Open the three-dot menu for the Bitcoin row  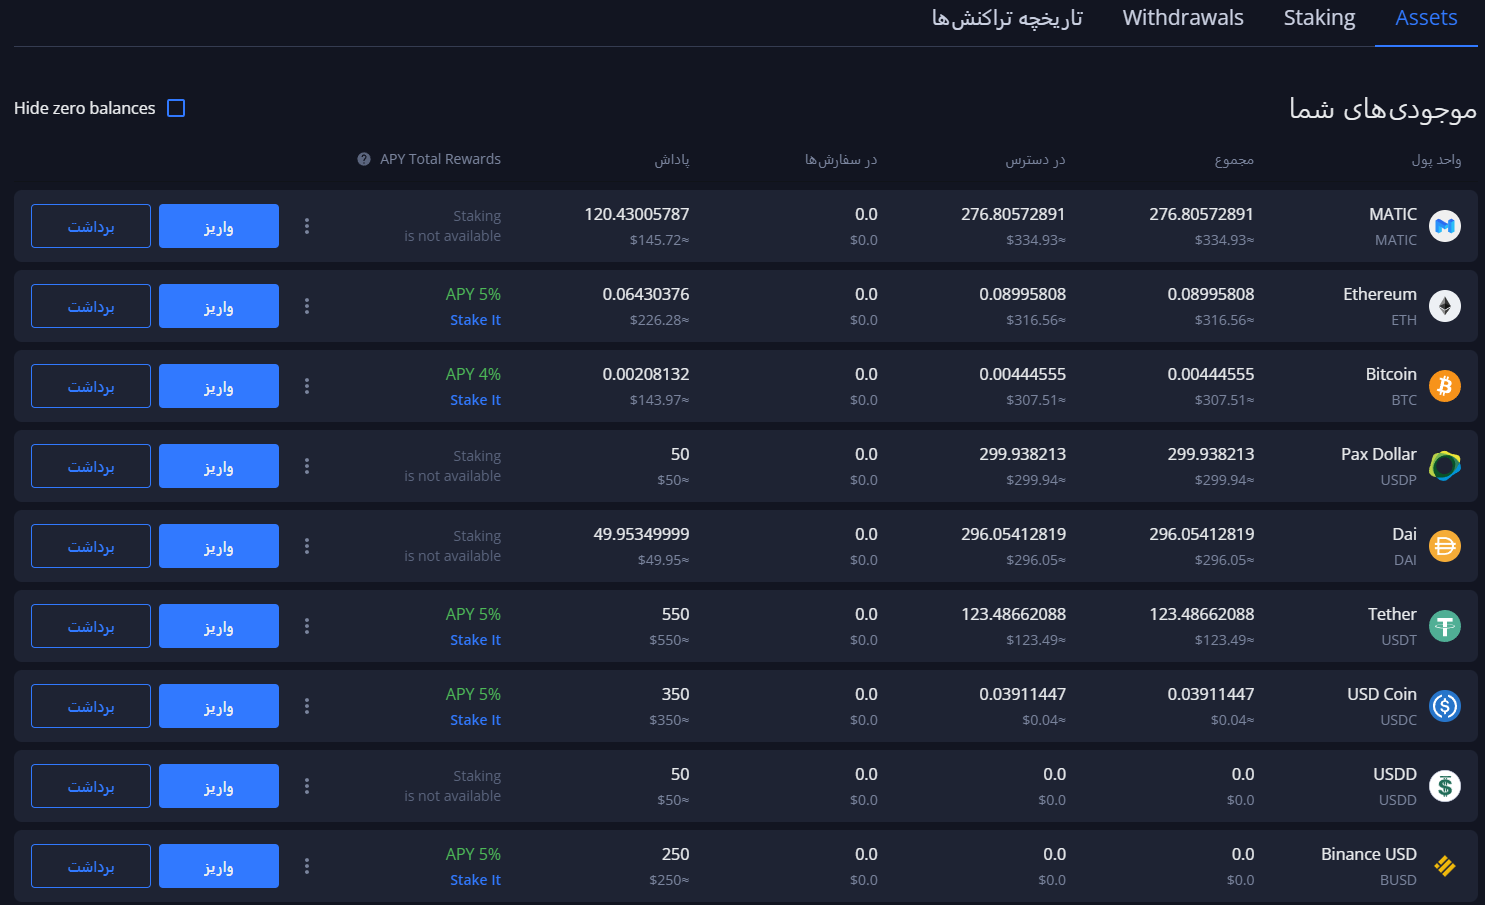coord(307,386)
